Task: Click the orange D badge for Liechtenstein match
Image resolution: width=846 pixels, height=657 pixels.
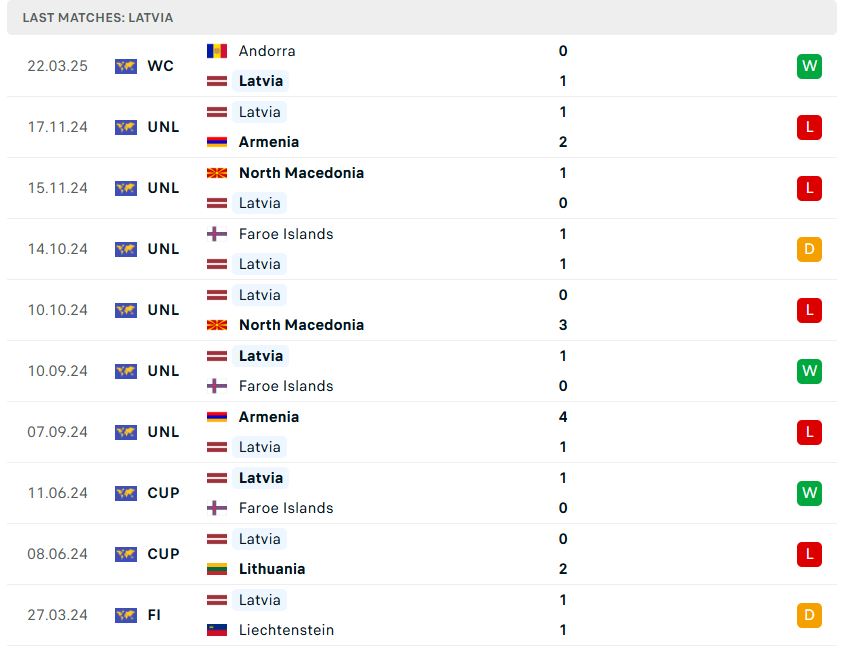Action: pos(809,615)
